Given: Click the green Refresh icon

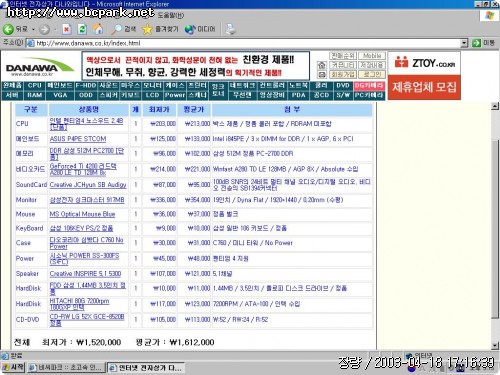Looking at the screenshot, I should click(x=82, y=29).
